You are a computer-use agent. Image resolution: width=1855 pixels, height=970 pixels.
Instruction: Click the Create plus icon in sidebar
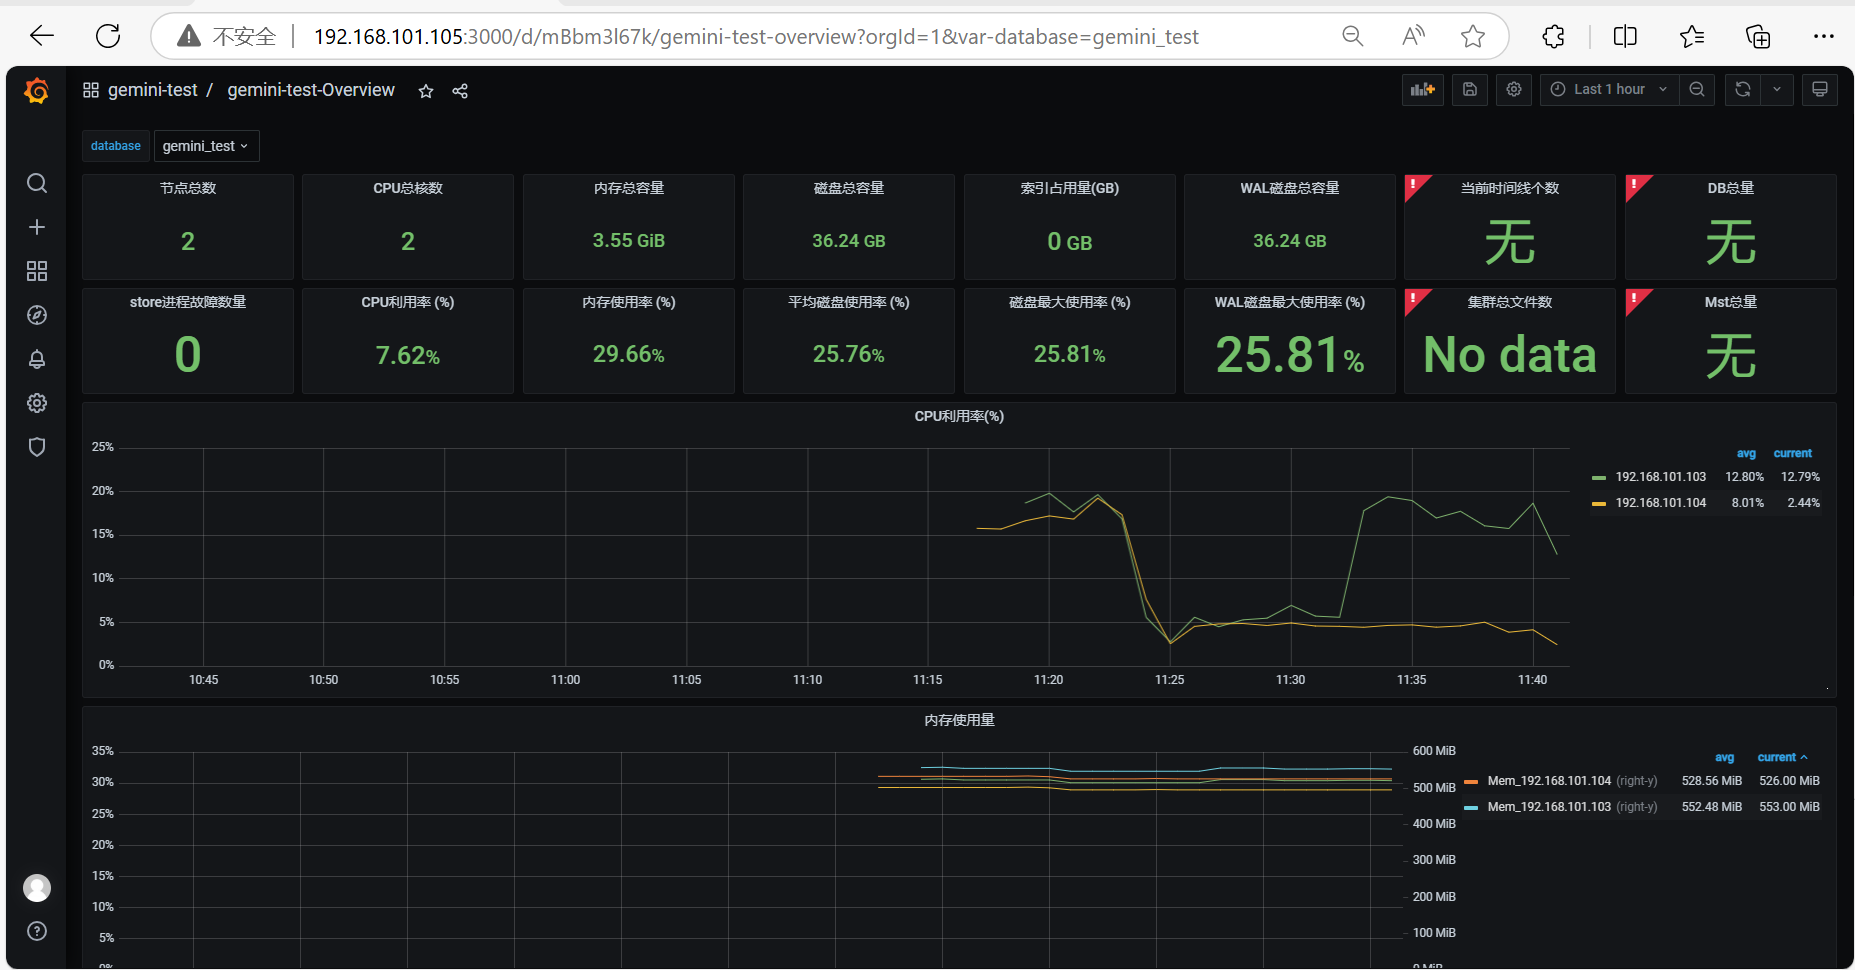tap(37, 227)
